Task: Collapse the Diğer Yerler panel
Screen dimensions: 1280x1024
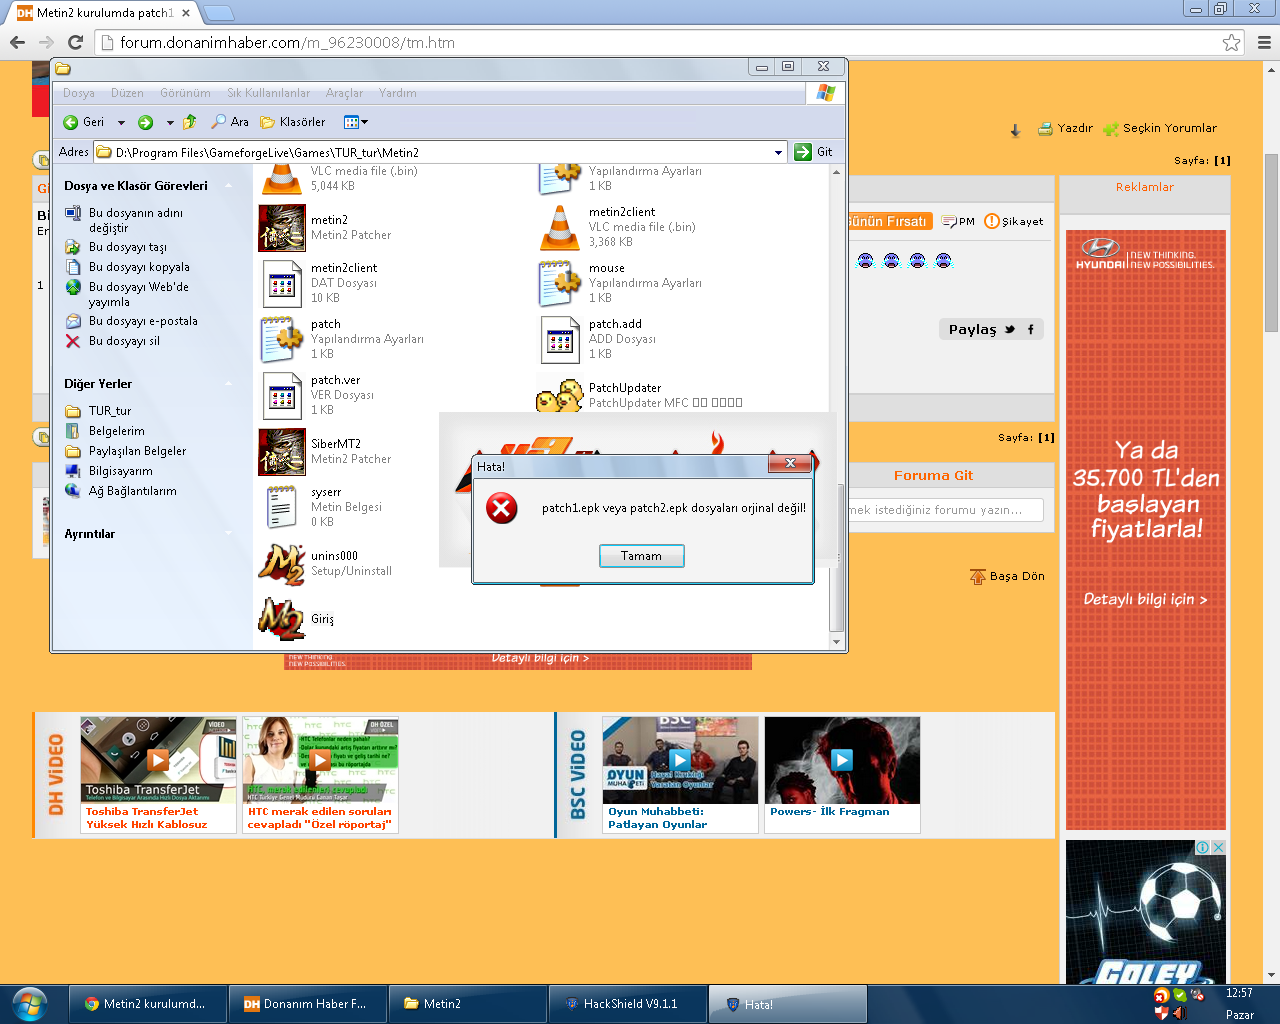Action: point(229,384)
